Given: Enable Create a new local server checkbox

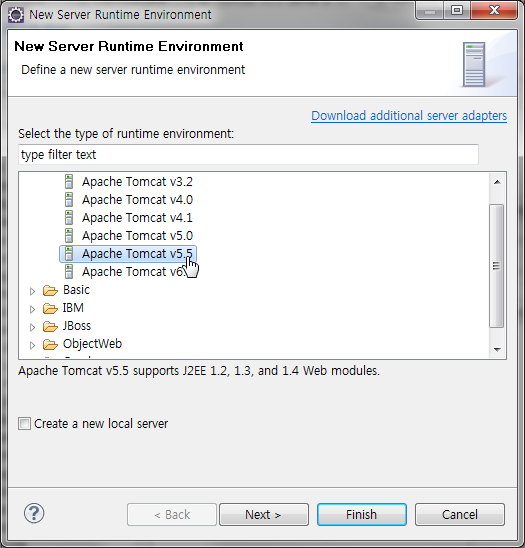Looking at the screenshot, I should (24, 424).
